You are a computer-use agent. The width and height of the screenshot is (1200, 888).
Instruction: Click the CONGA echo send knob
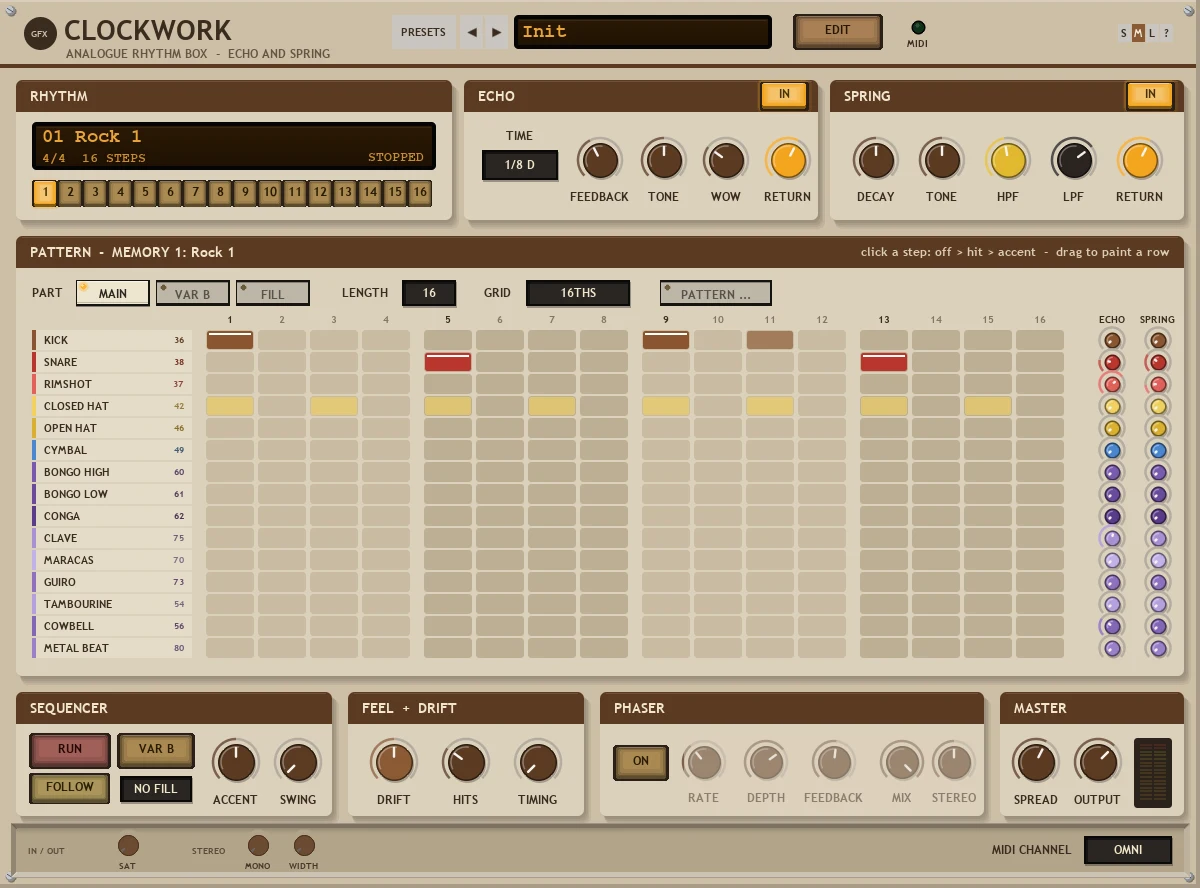coord(1112,516)
